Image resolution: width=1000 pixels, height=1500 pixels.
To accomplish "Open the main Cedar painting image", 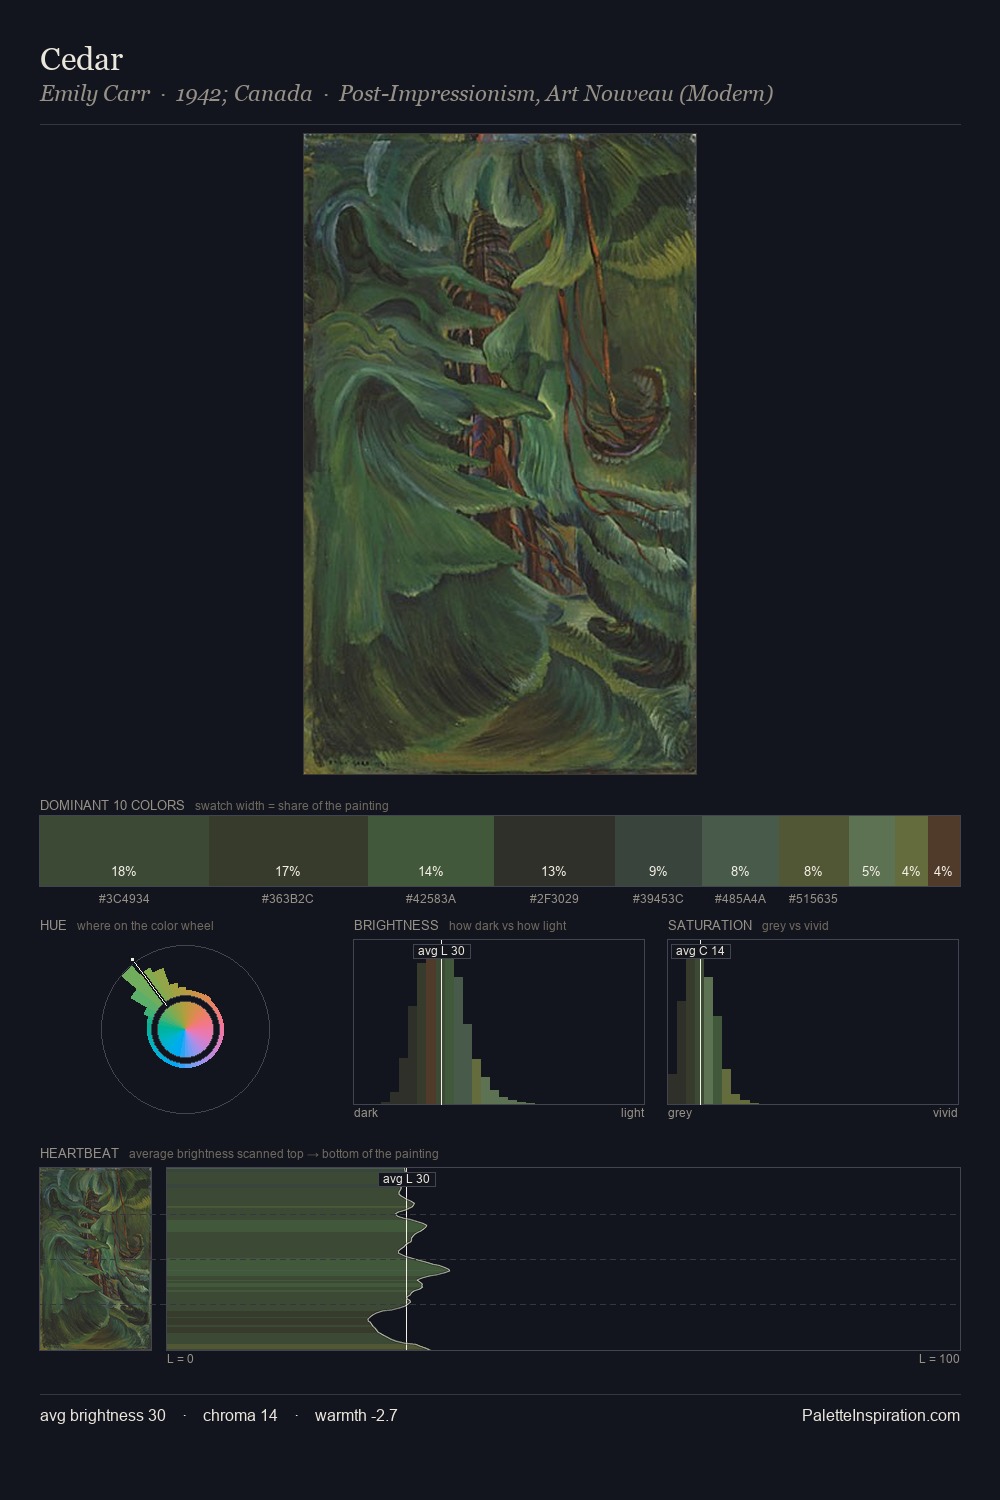I will [x=500, y=454].
